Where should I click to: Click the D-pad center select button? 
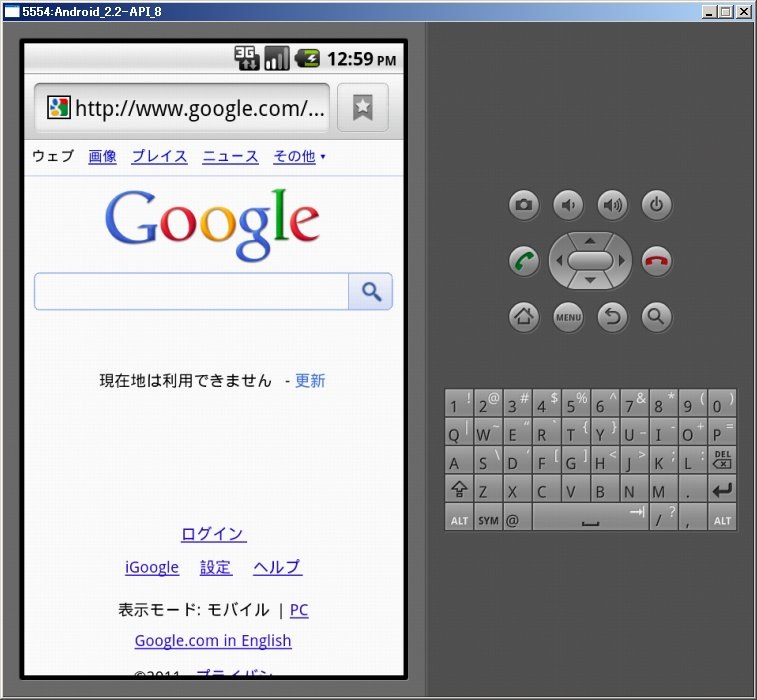590,261
